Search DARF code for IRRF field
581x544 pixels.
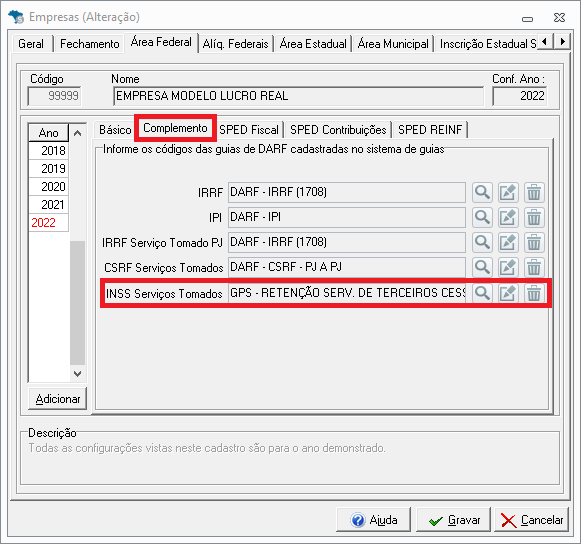(482, 192)
